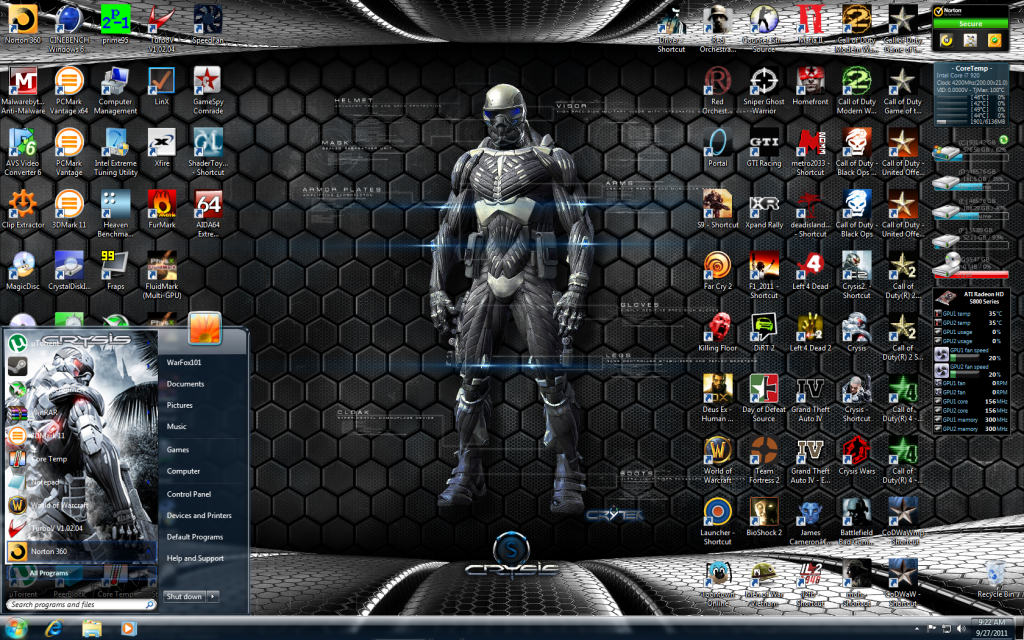The width and height of the screenshot is (1024, 640).
Task: Open GTI Racing desktop icon
Action: tap(763, 148)
